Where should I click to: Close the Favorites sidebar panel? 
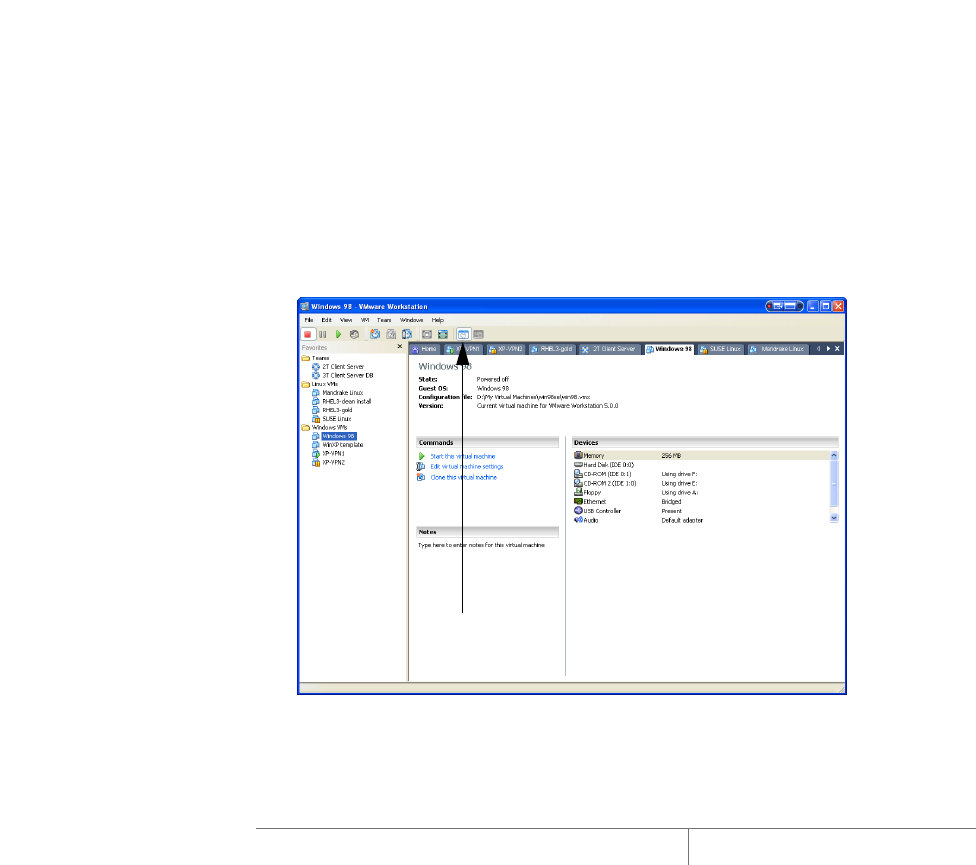pos(400,347)
